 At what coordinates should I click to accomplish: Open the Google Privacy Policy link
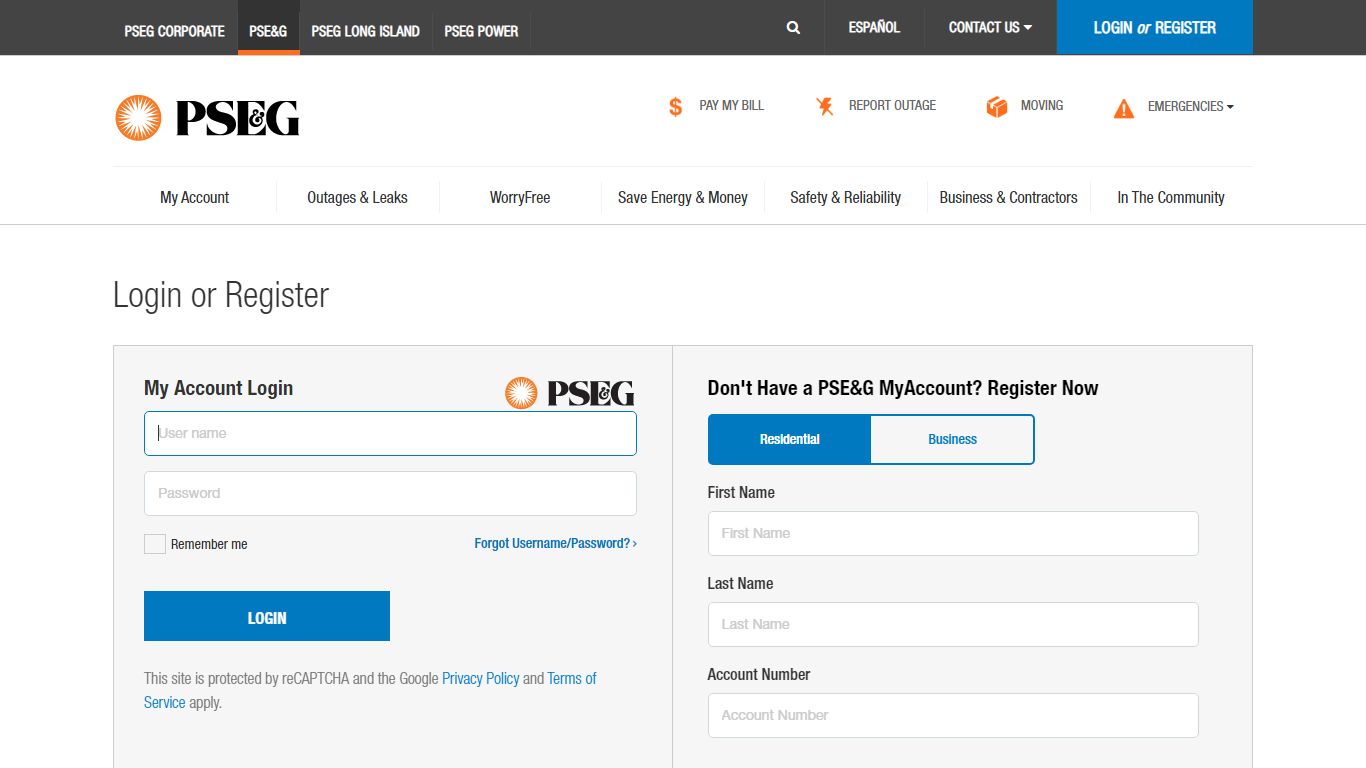pyautogui.click(x=481, y=678)
